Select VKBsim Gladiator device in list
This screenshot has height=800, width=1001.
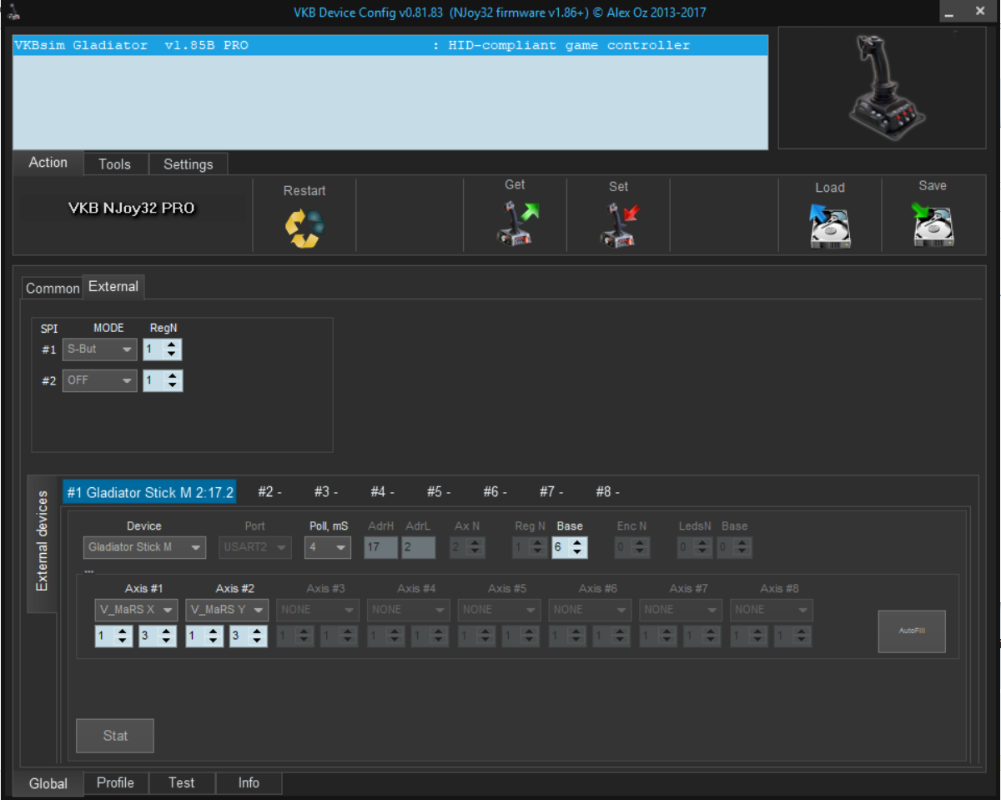390,45
